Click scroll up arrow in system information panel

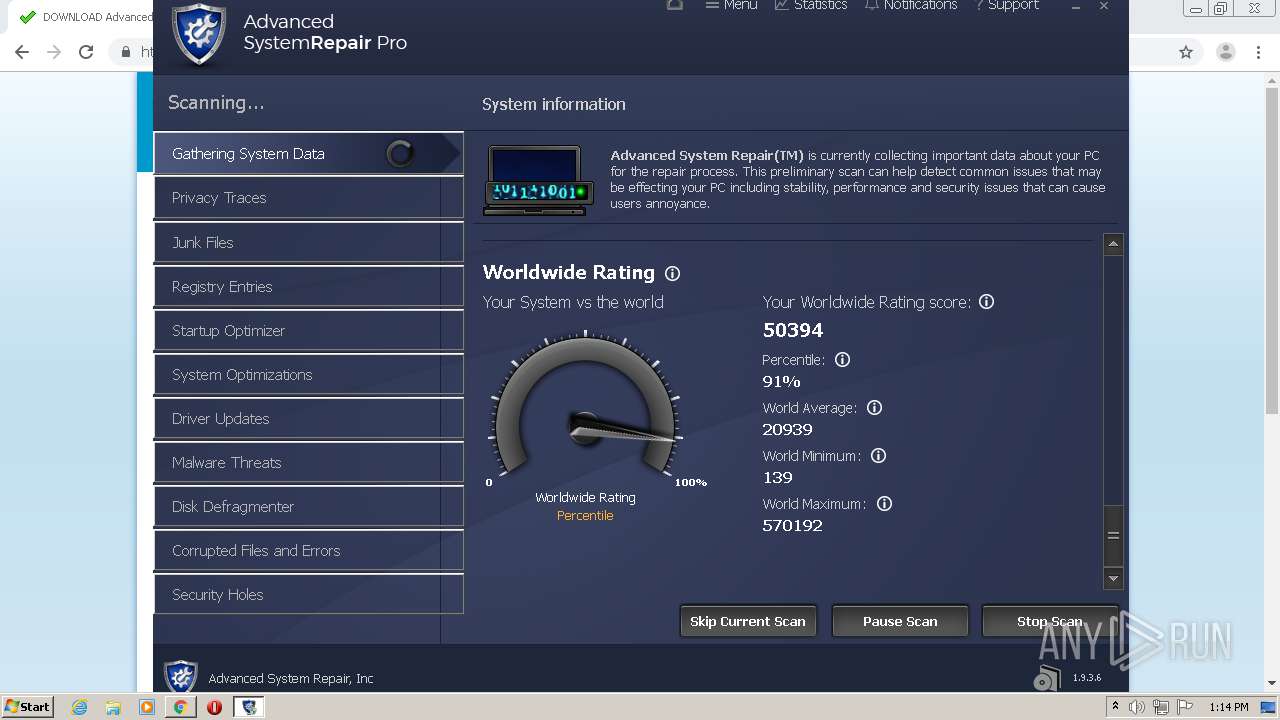click(1113, 244)
